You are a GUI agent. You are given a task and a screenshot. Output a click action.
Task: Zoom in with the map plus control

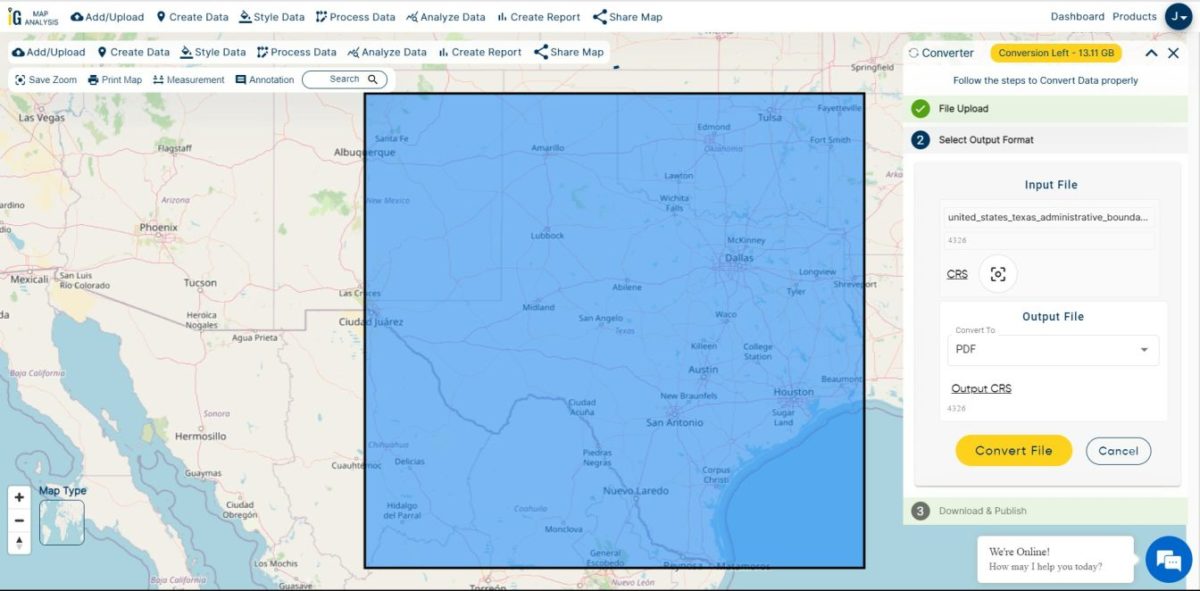19,496
